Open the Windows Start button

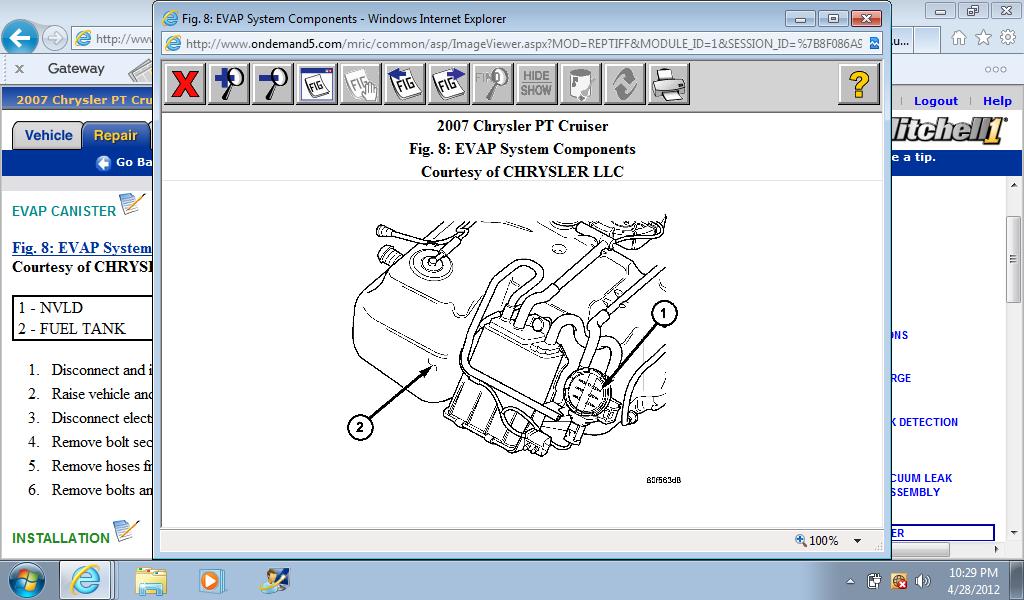[x=26, y=580]
